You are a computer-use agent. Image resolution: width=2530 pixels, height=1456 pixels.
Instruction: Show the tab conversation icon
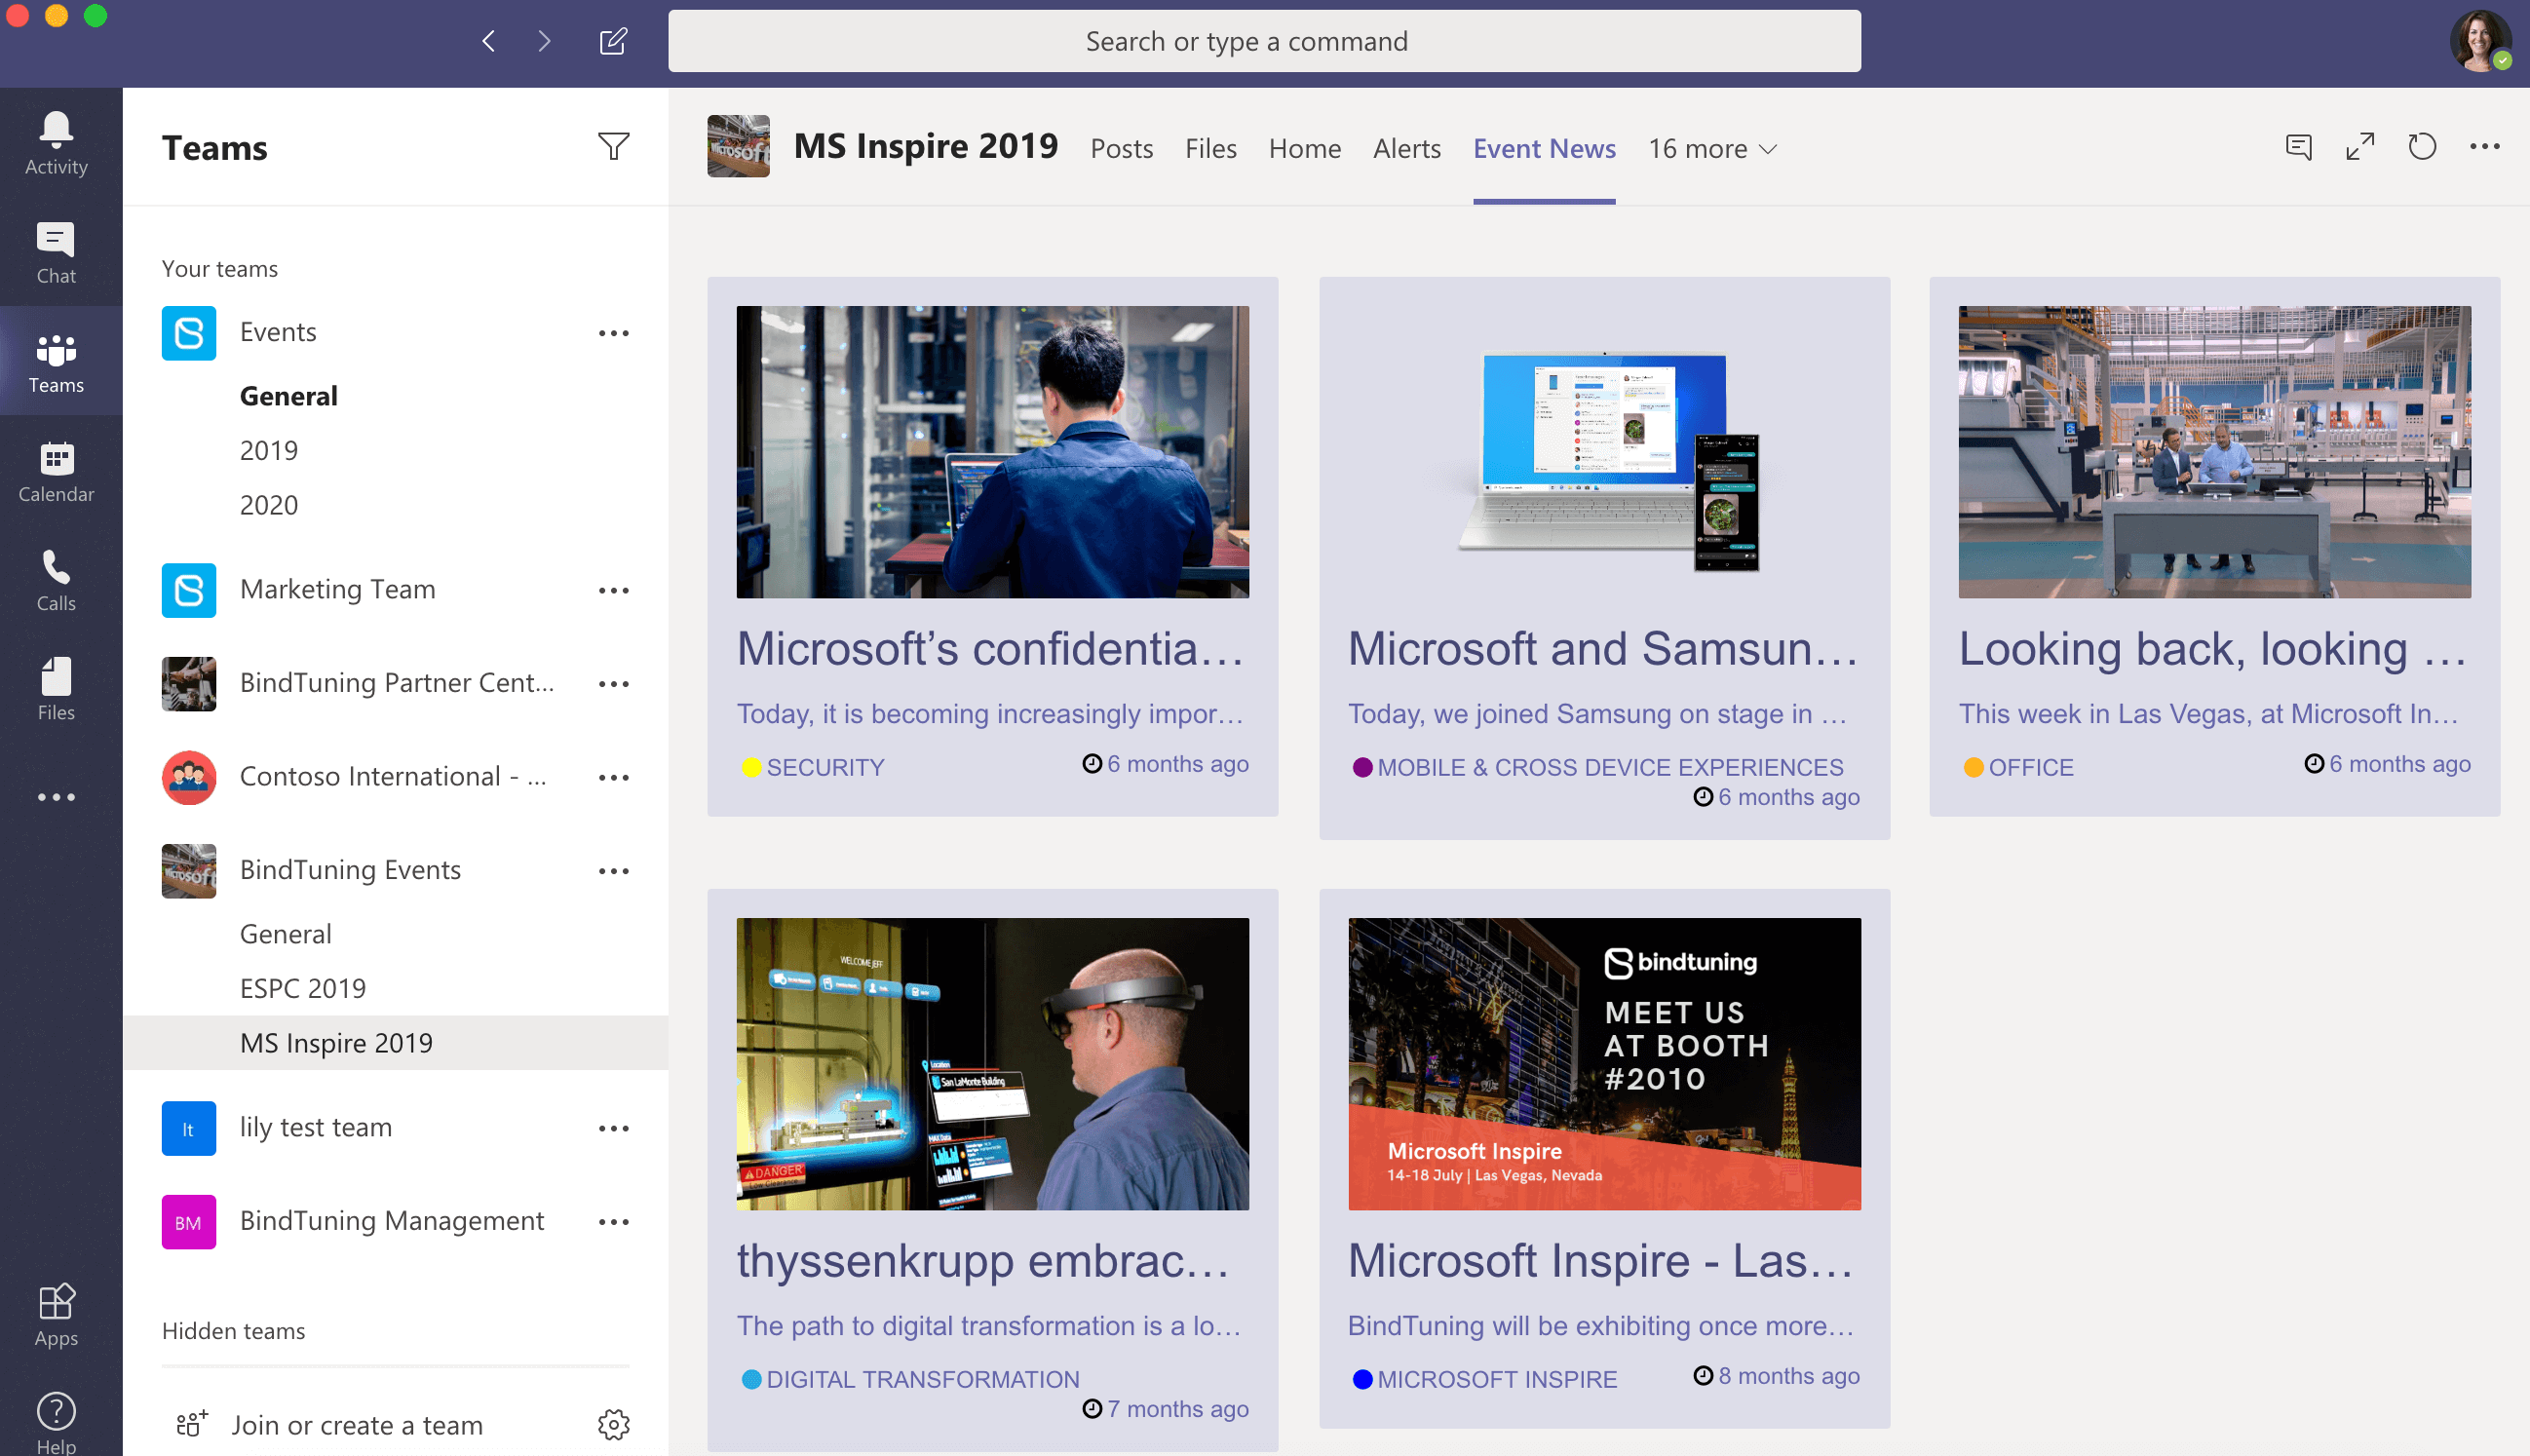pos(2298,147)
